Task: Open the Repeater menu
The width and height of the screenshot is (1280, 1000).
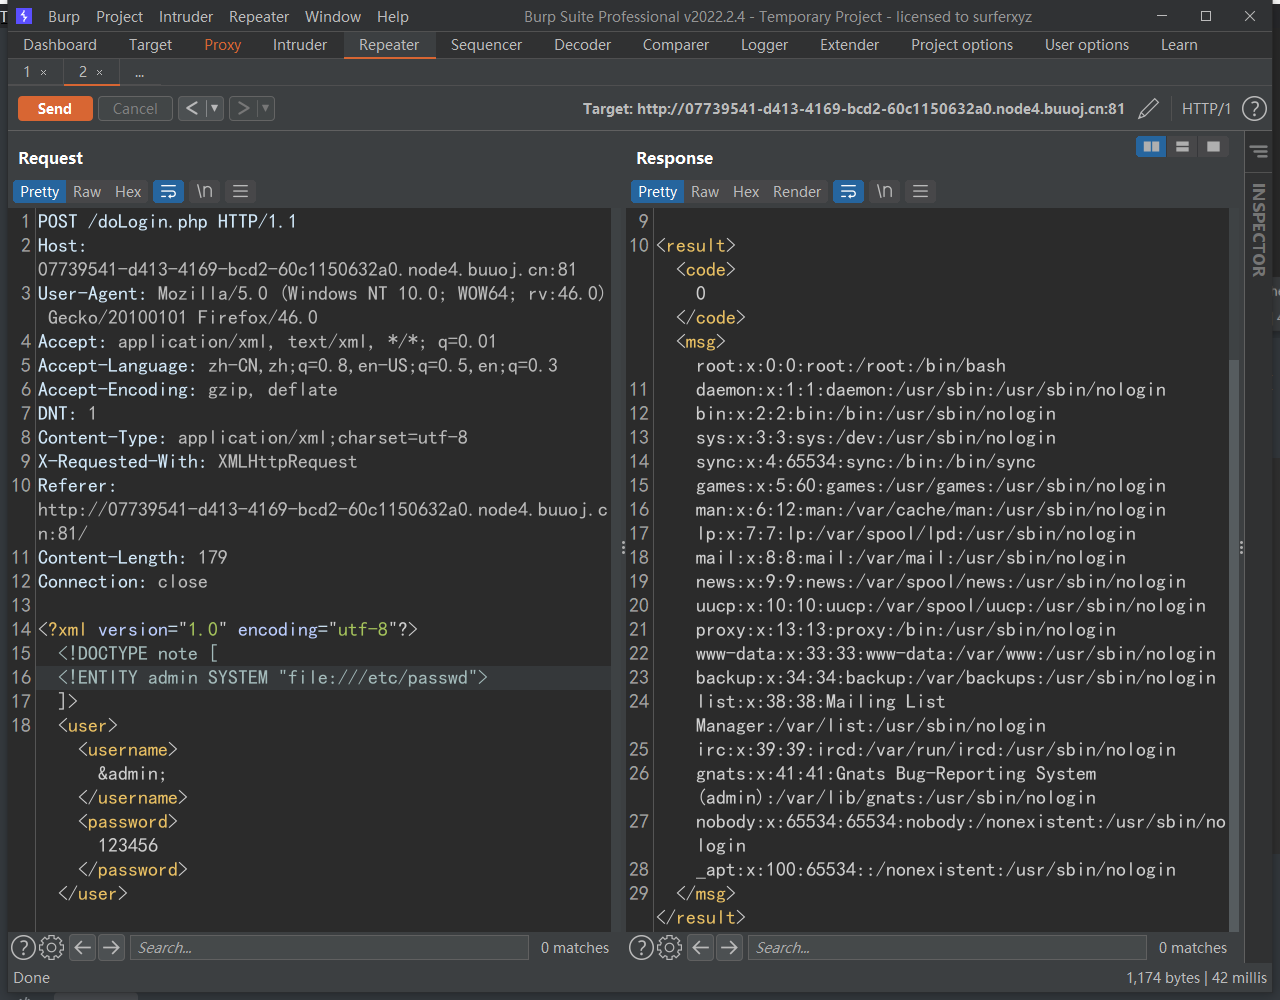Action: pyautogui.click(x=259, y=17)
